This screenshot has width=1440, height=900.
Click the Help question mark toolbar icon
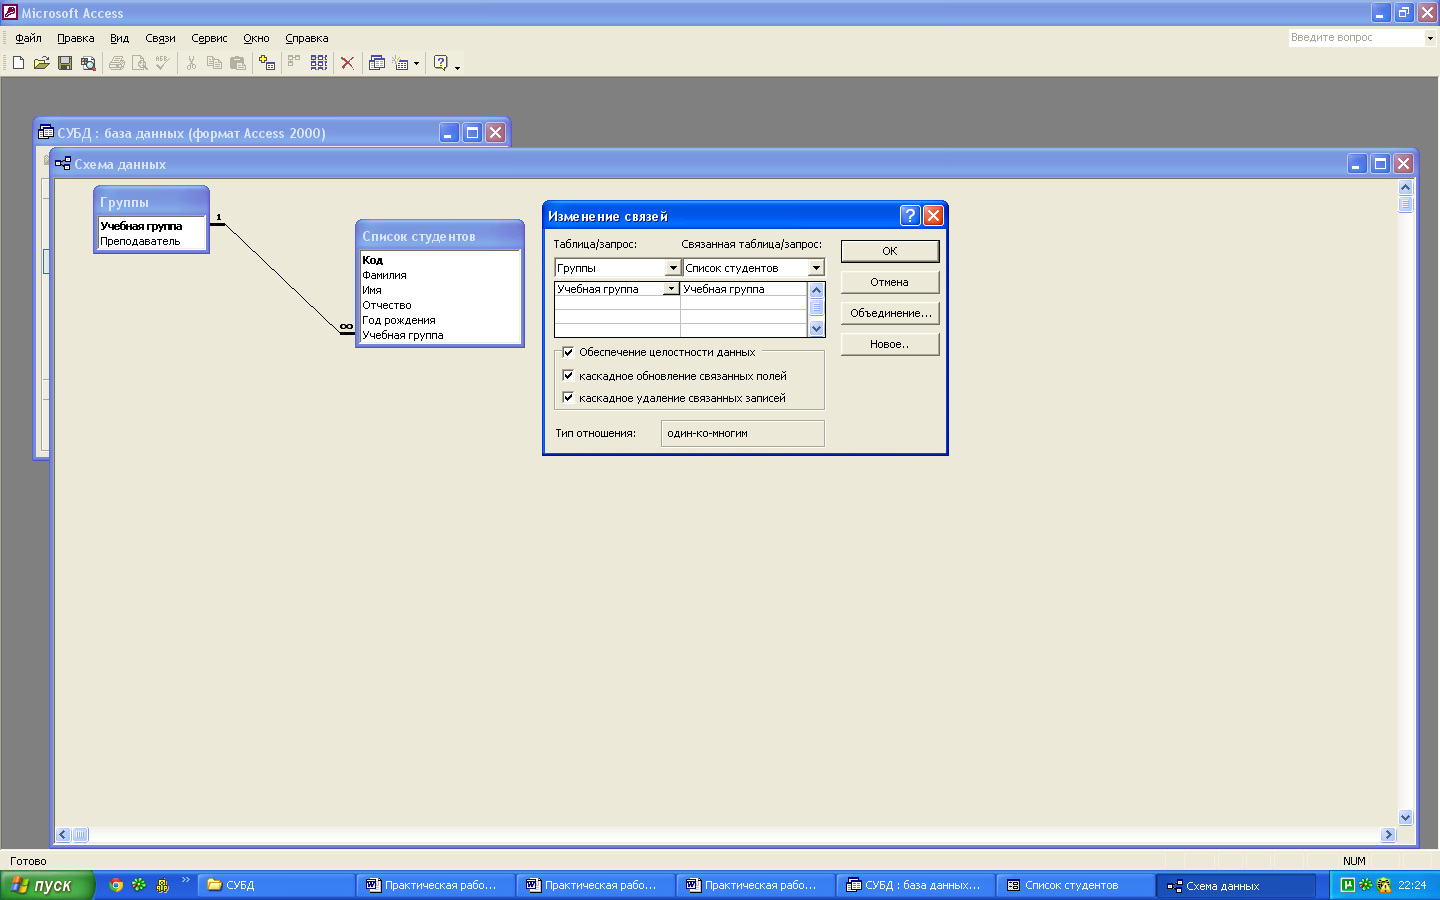(441, 63)
